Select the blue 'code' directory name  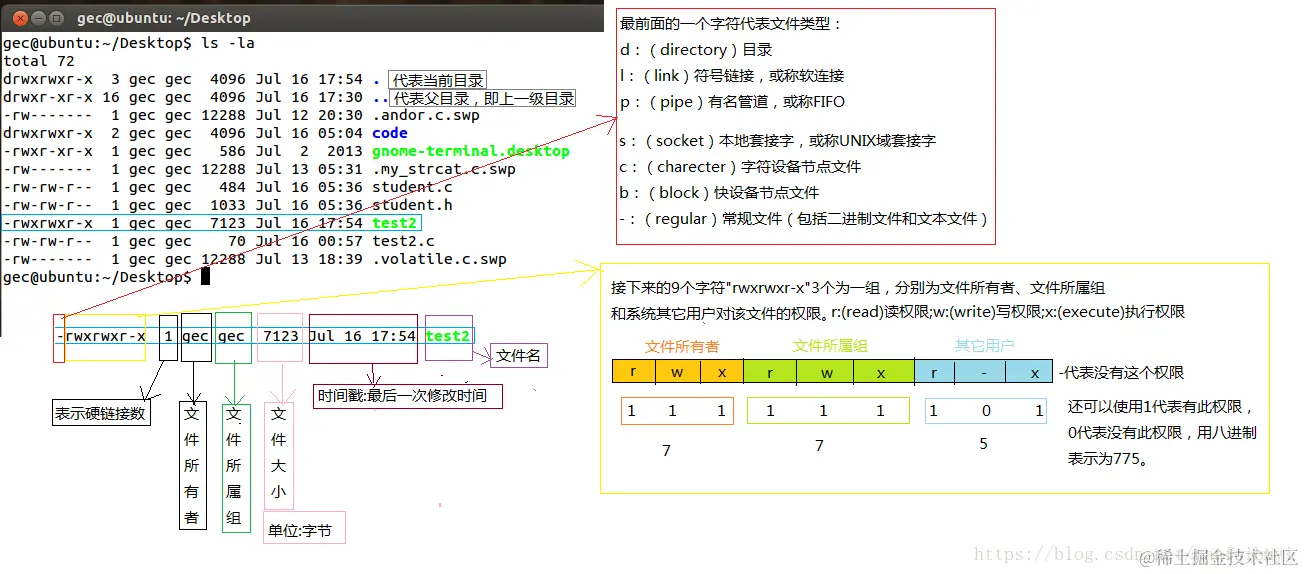point(390,133)
